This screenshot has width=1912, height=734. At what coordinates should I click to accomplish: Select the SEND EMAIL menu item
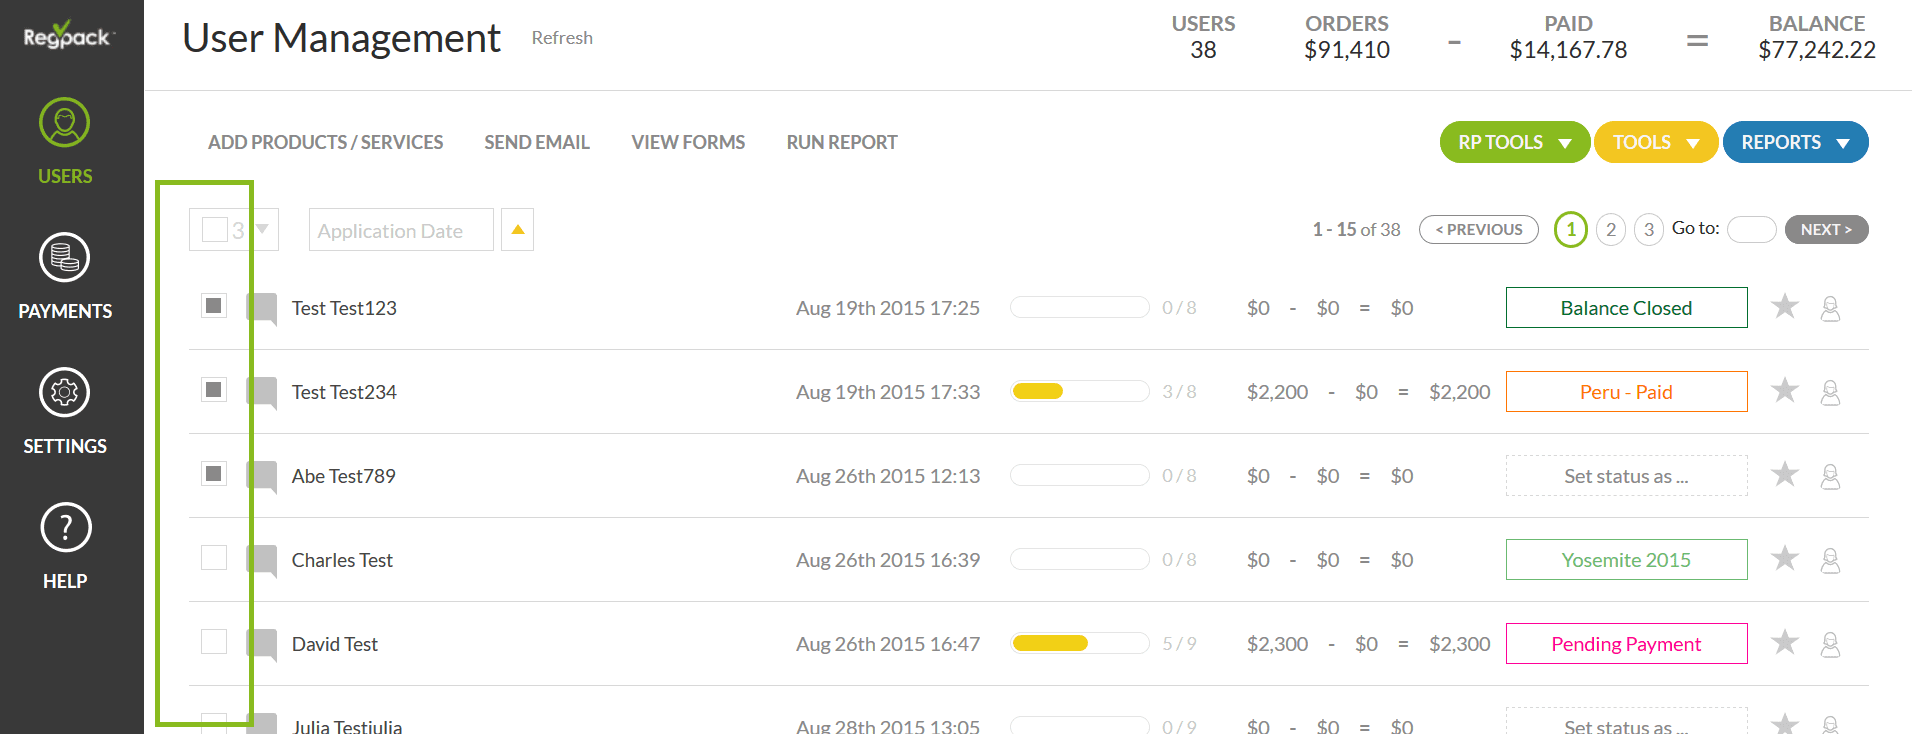point(537,142)
